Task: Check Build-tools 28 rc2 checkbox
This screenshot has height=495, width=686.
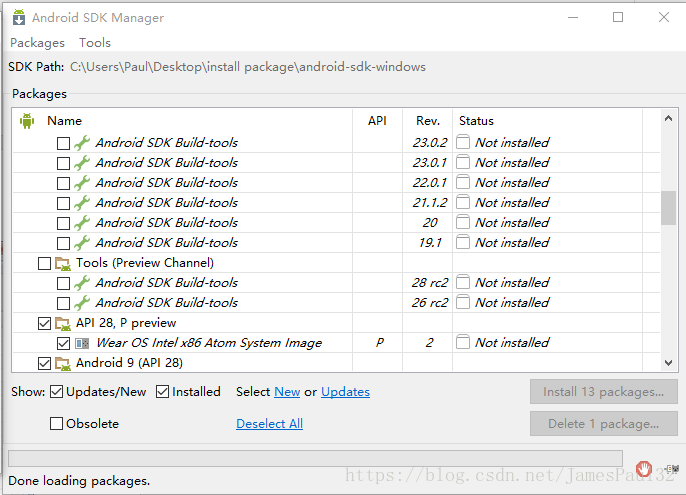Action: (x=63, y=283)
